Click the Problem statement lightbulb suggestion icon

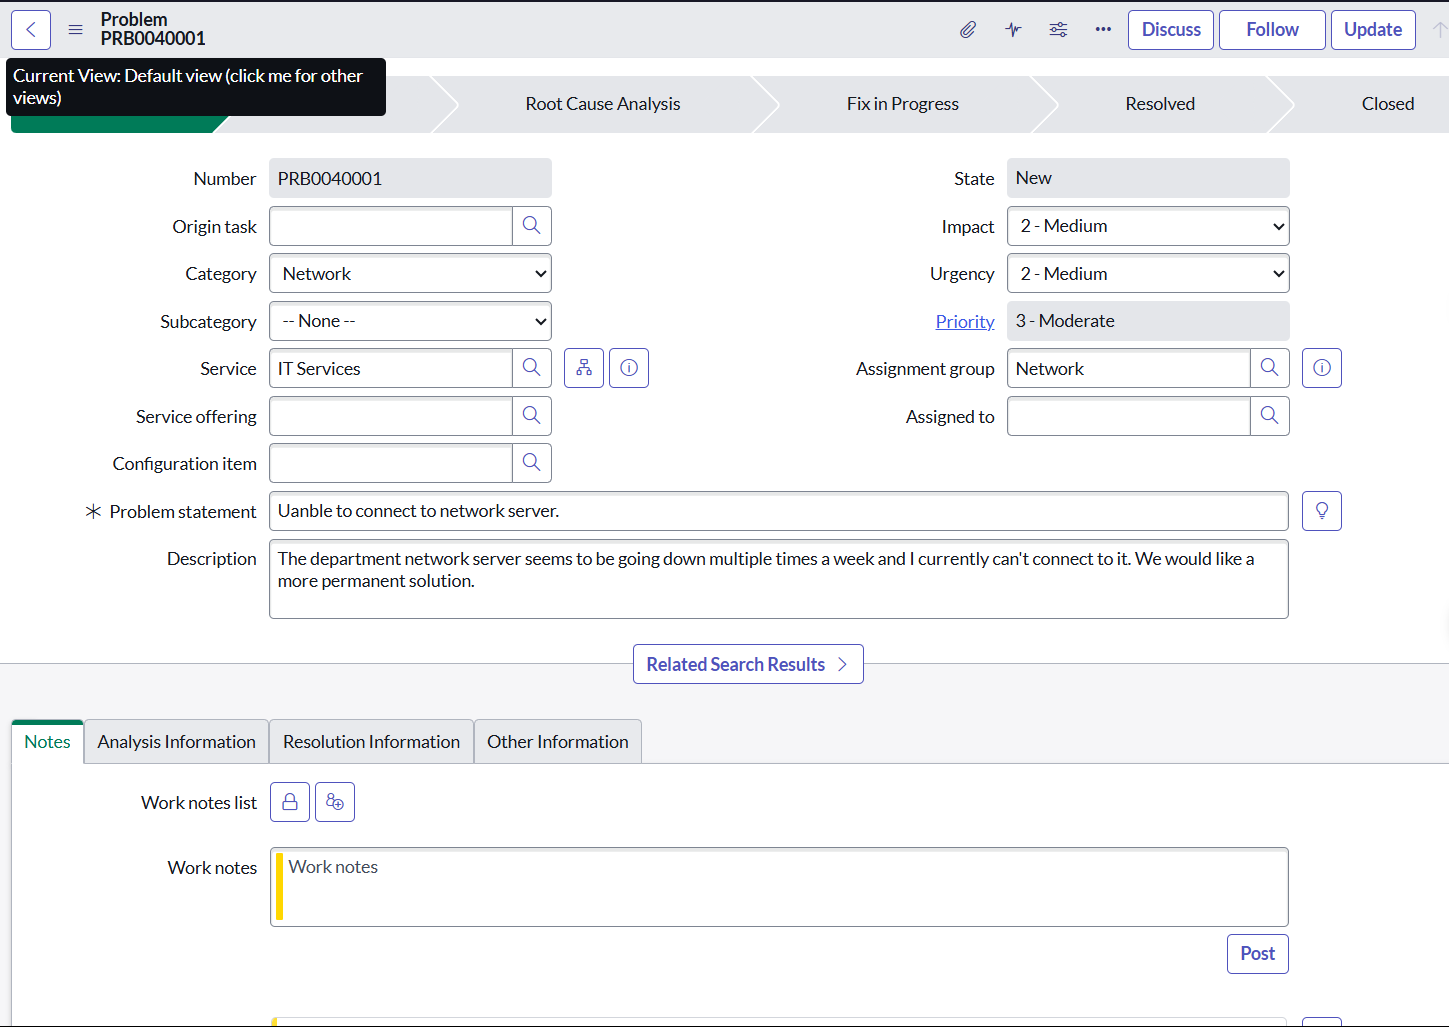pos(1322,511)
